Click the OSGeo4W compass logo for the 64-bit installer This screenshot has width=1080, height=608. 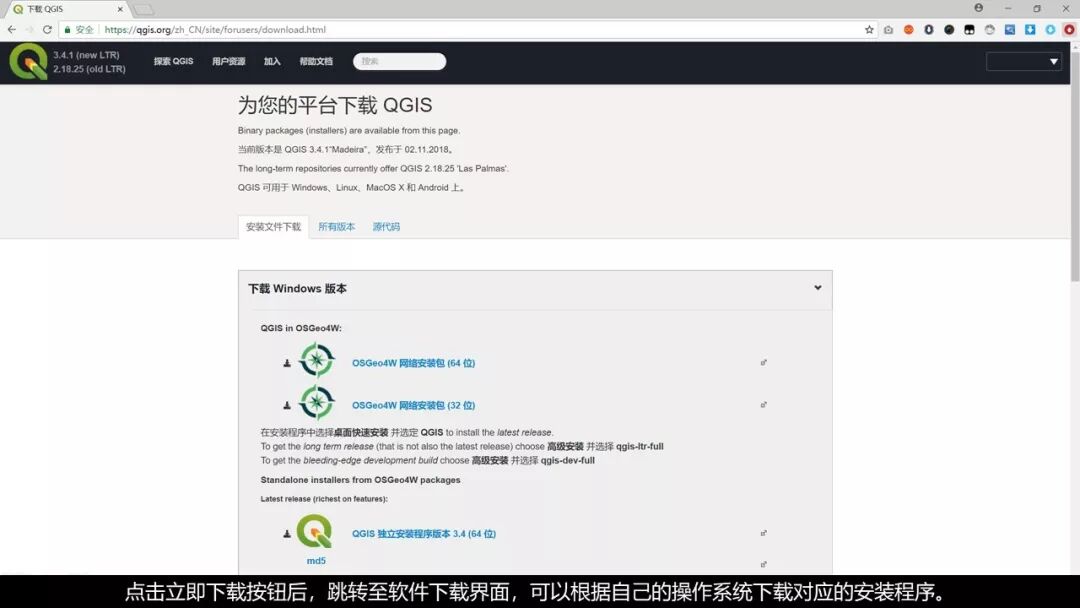[x=317, y=359]
